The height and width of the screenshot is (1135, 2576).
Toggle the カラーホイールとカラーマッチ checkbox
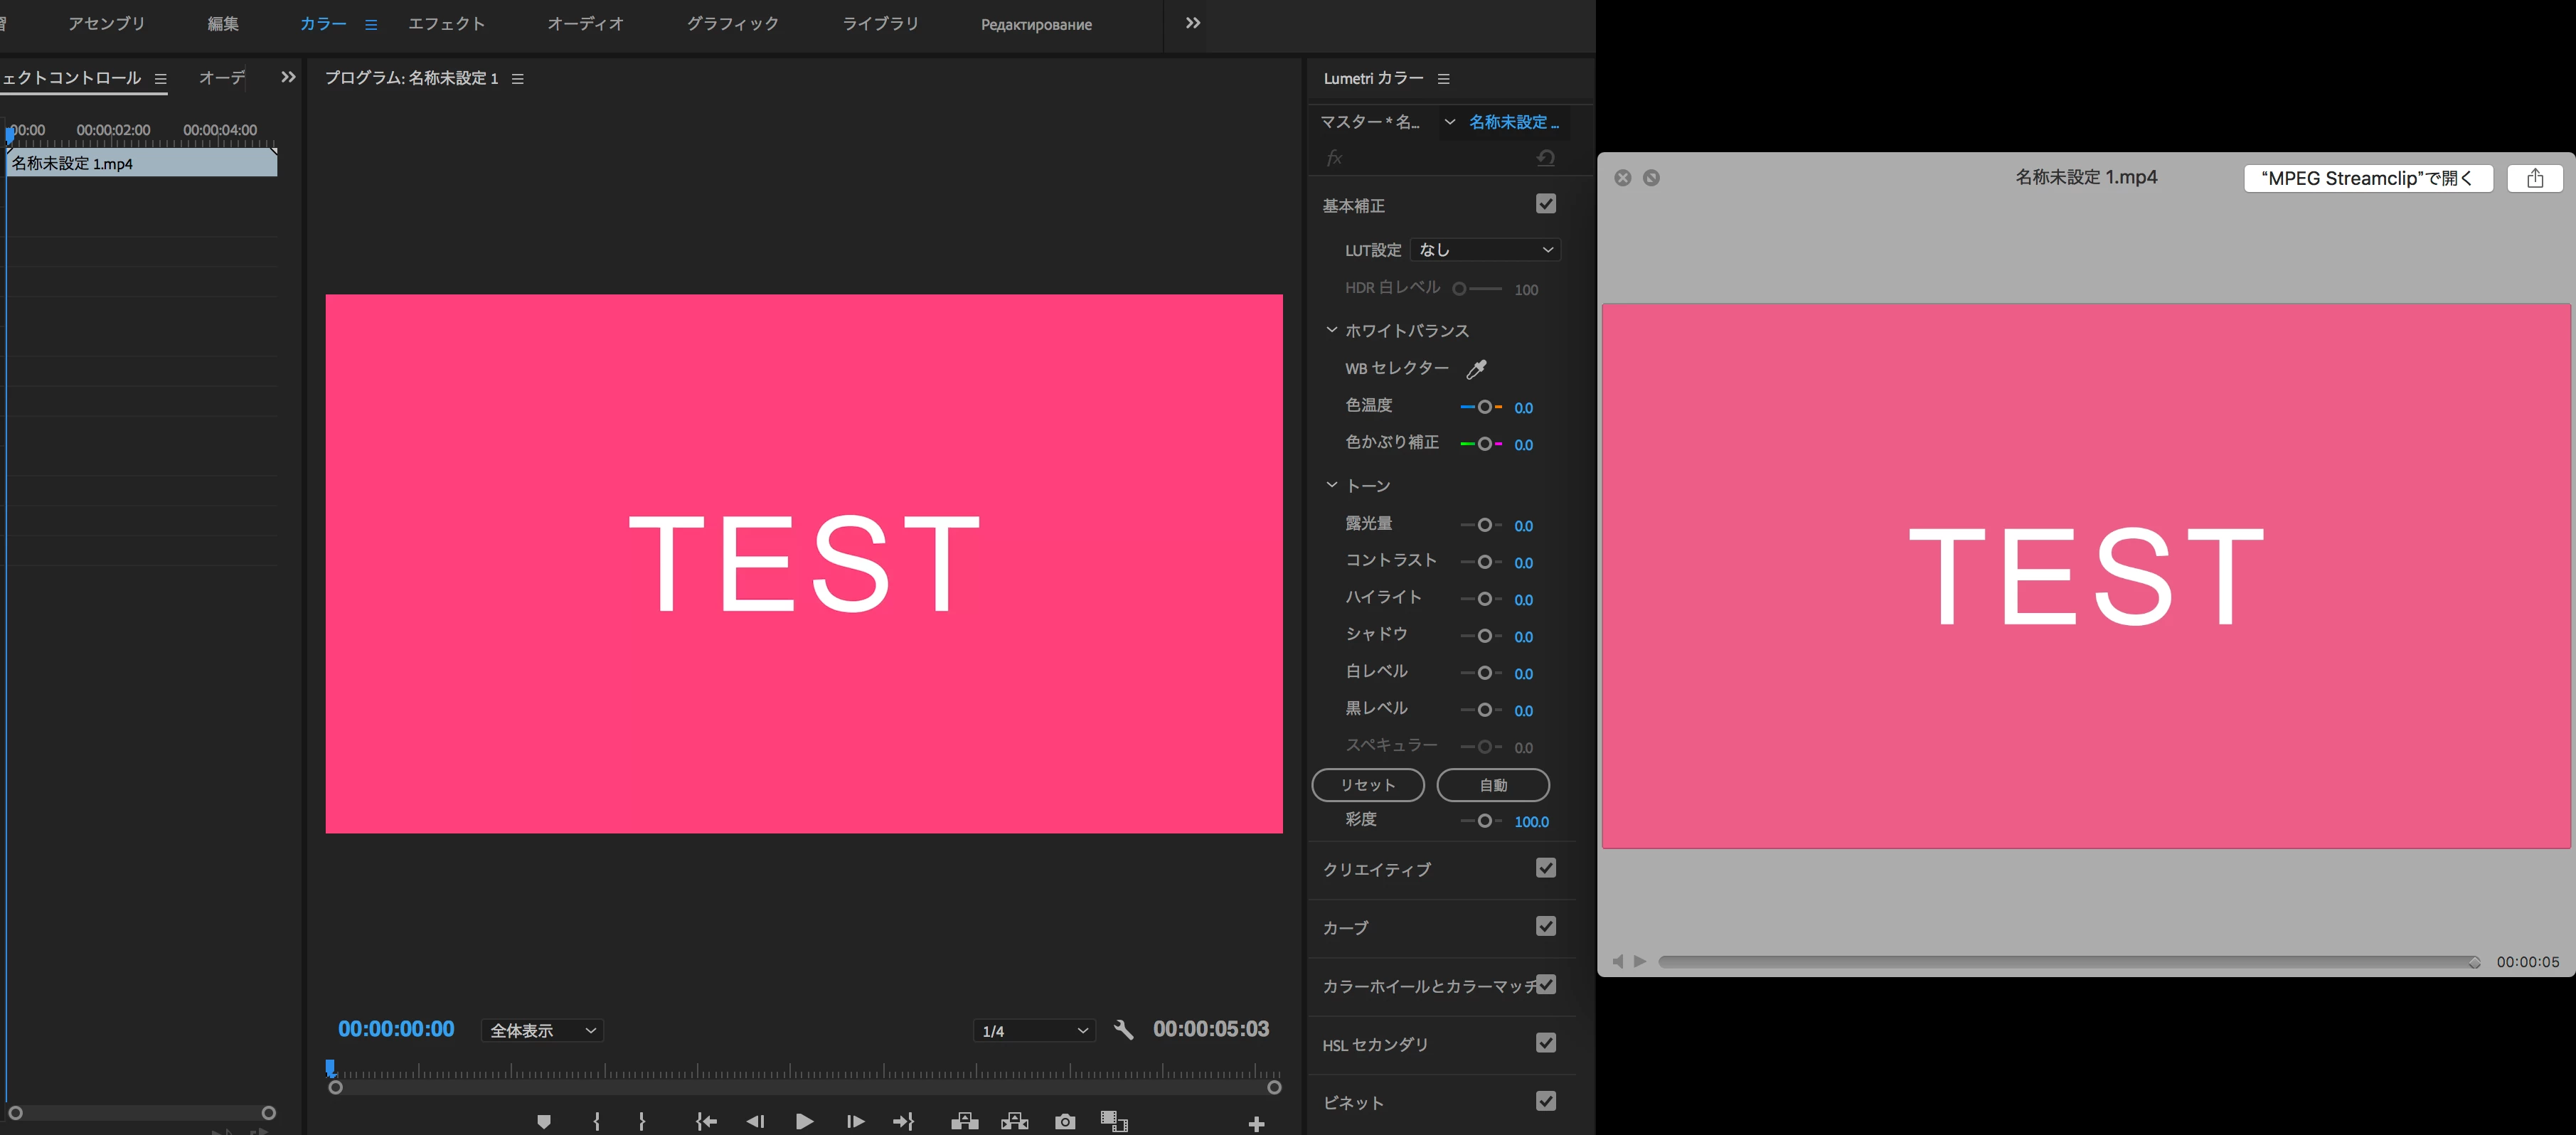click(1546, 985)
